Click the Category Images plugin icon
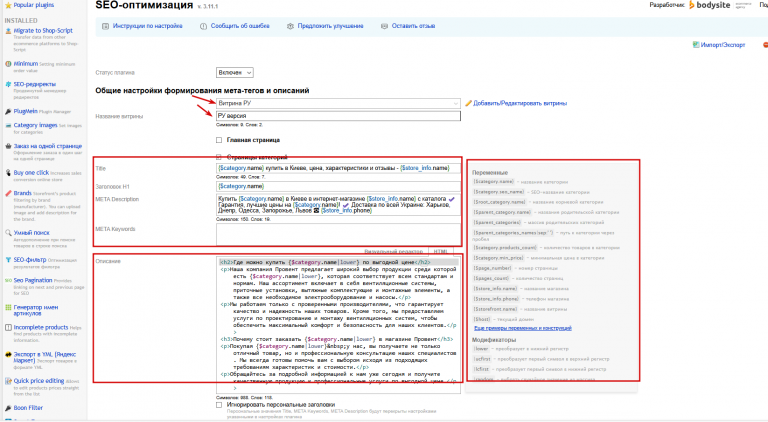Screen dimensions: 768x422 (x=8, y=126)
